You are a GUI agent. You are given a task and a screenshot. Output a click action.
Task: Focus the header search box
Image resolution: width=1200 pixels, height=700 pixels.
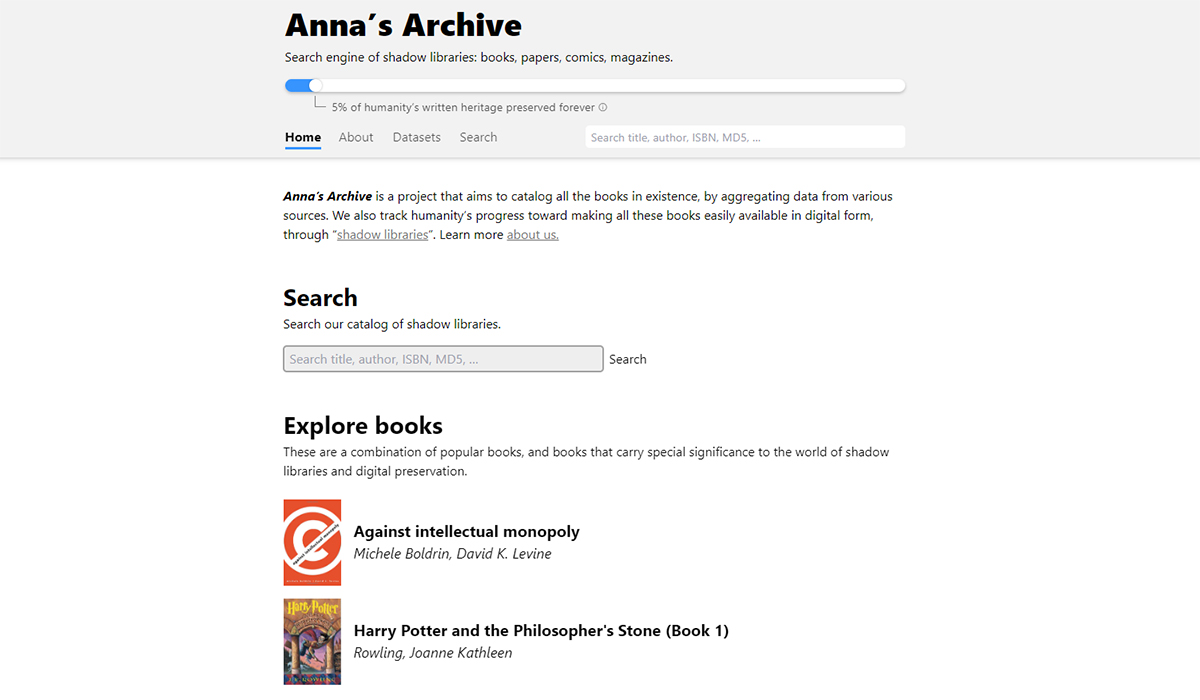(x=745, y=137)
